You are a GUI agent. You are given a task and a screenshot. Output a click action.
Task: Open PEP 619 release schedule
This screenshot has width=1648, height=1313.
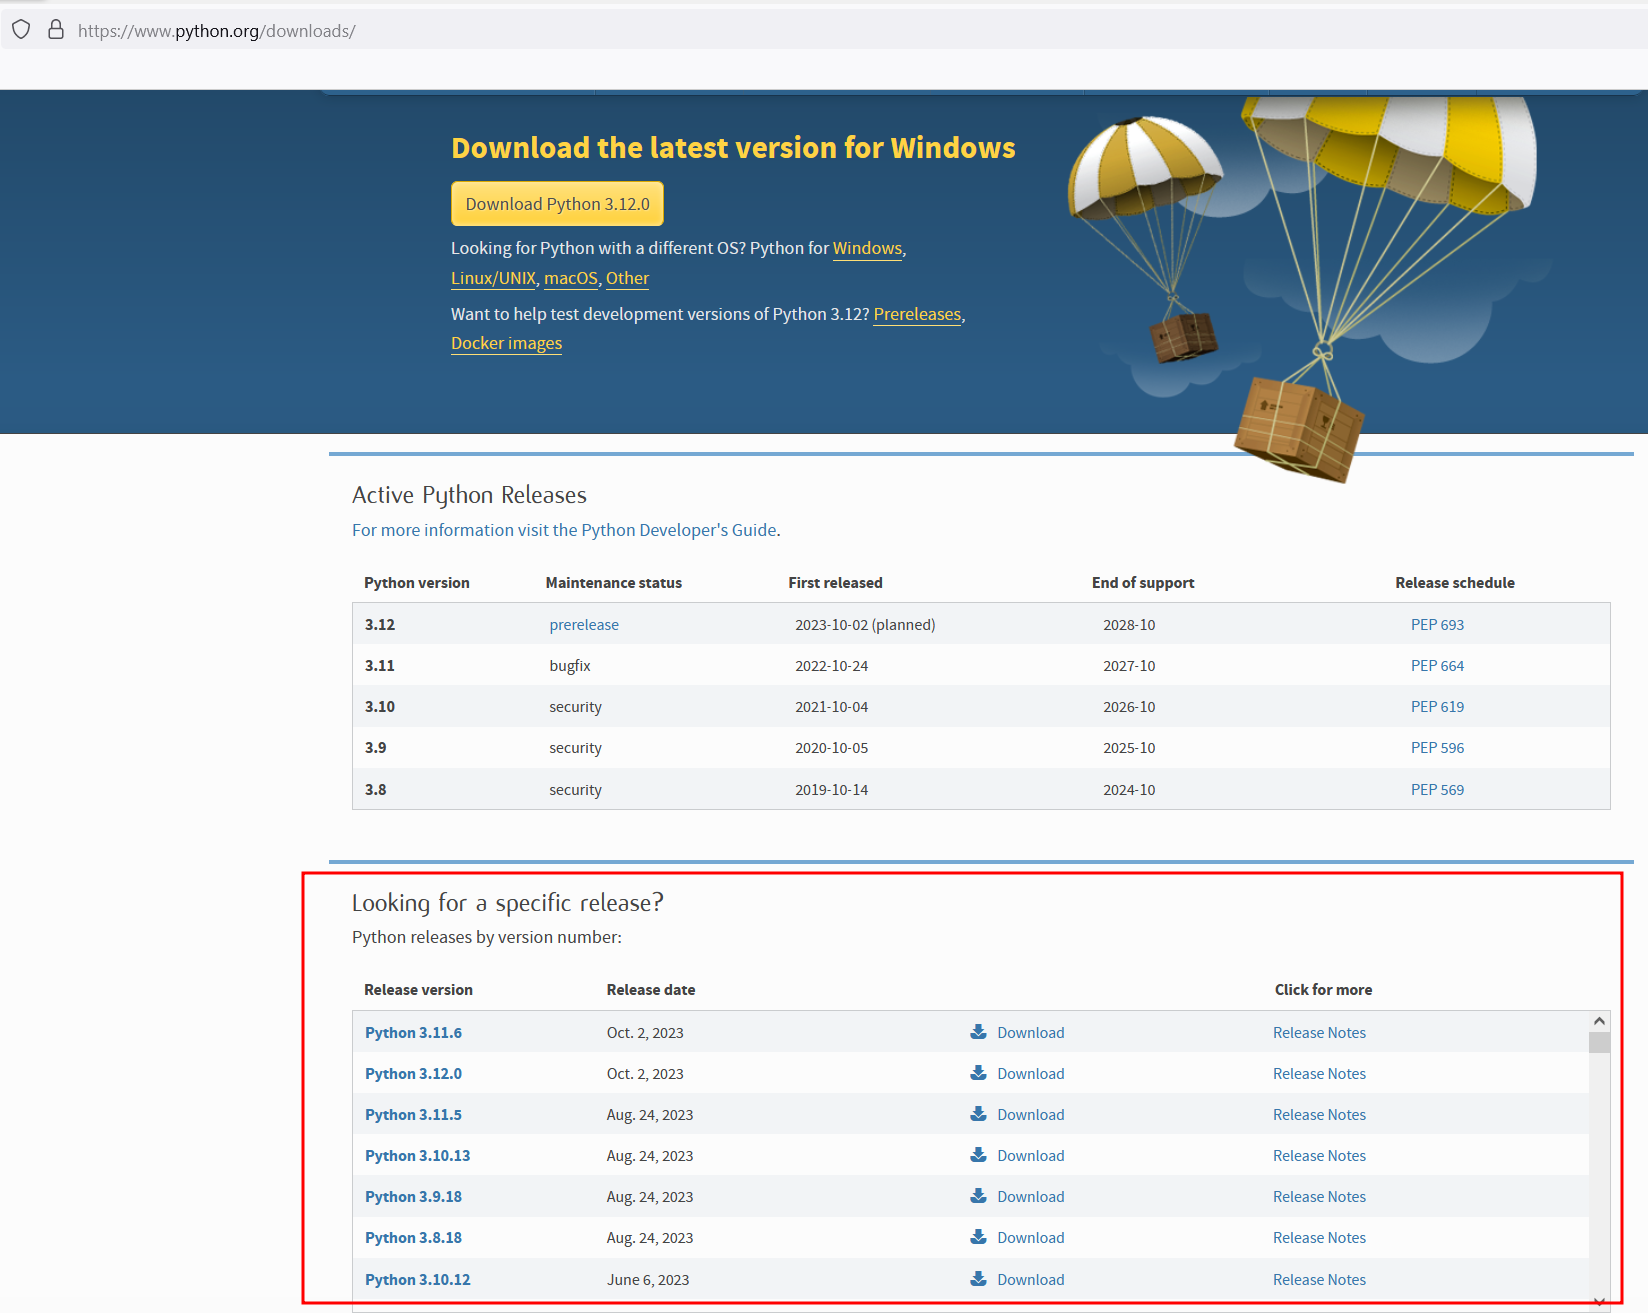coord(1437,707)
